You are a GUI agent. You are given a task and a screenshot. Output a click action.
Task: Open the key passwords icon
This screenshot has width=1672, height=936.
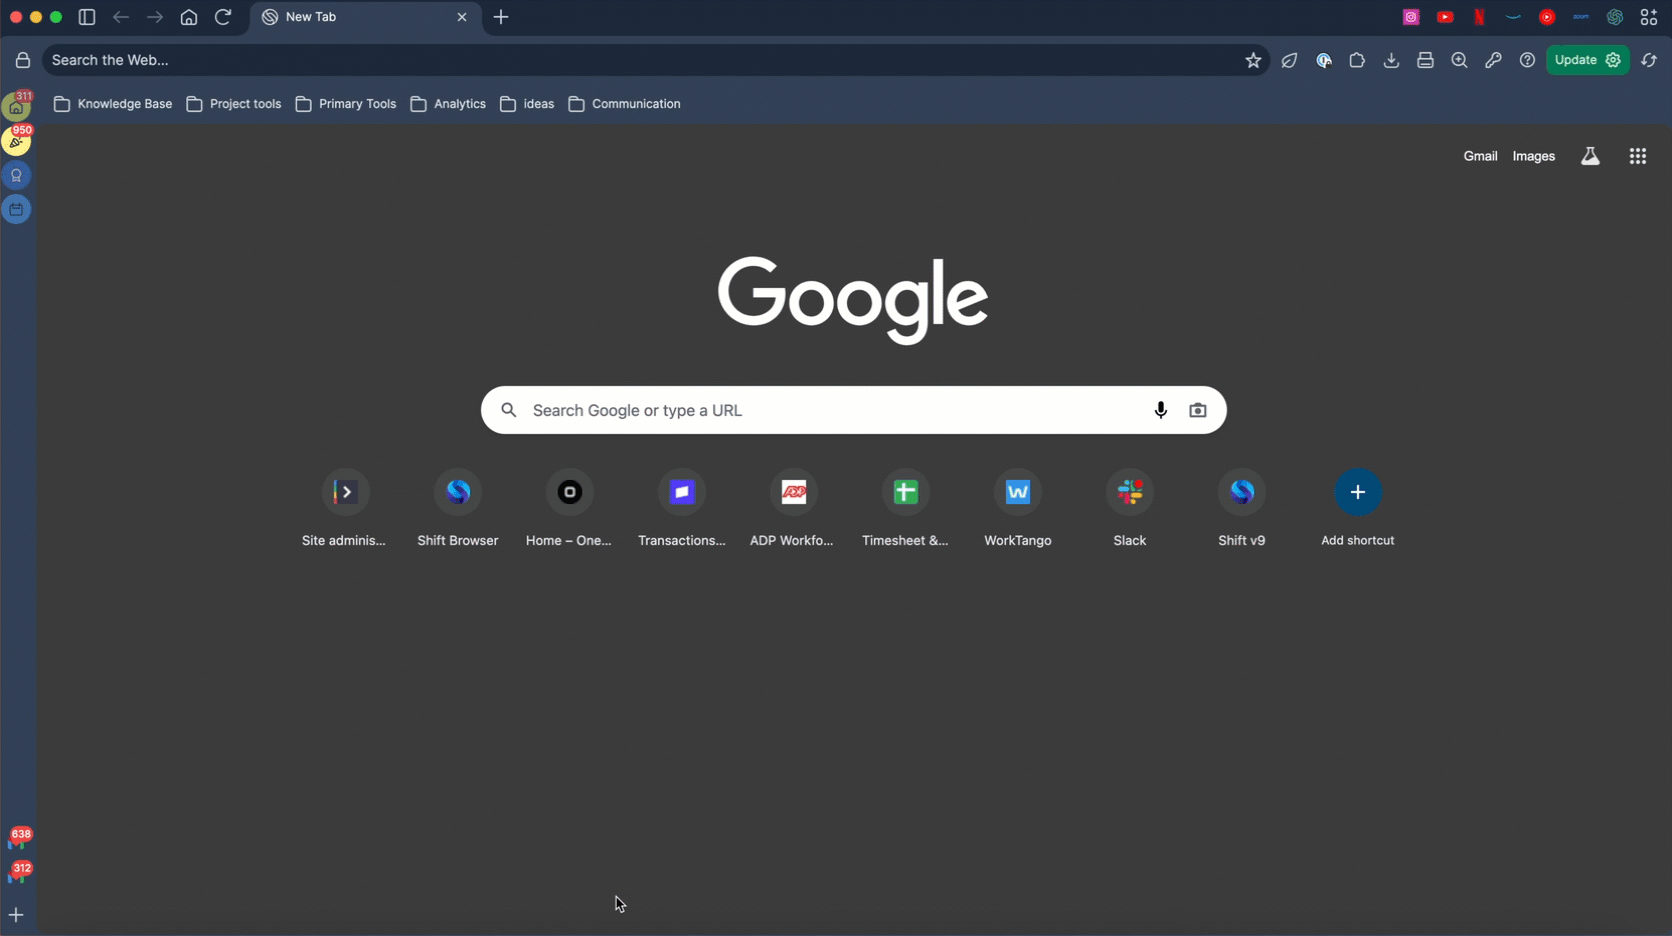click(x=1493, y=60)
